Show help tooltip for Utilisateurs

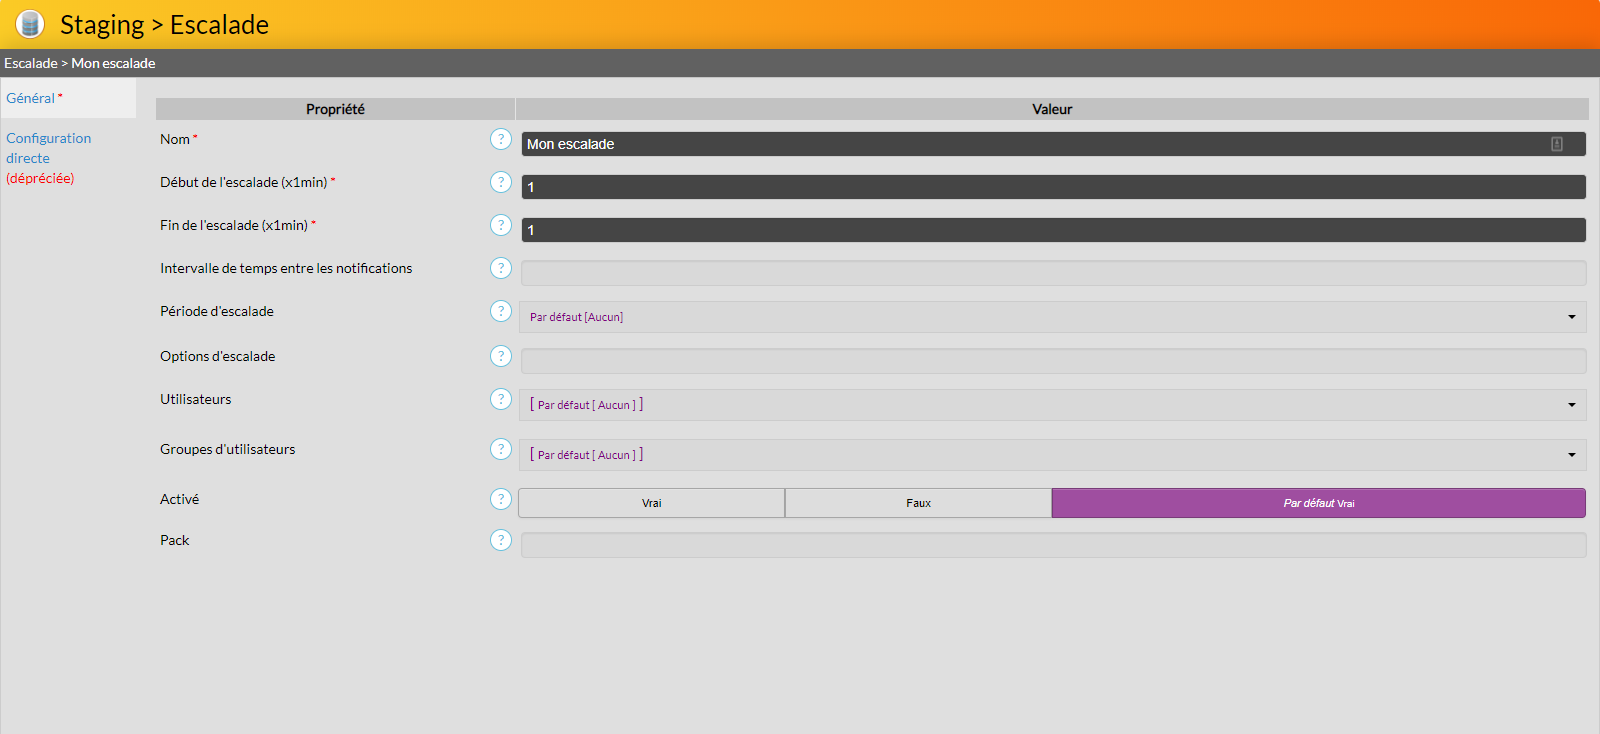pos(501,399)
